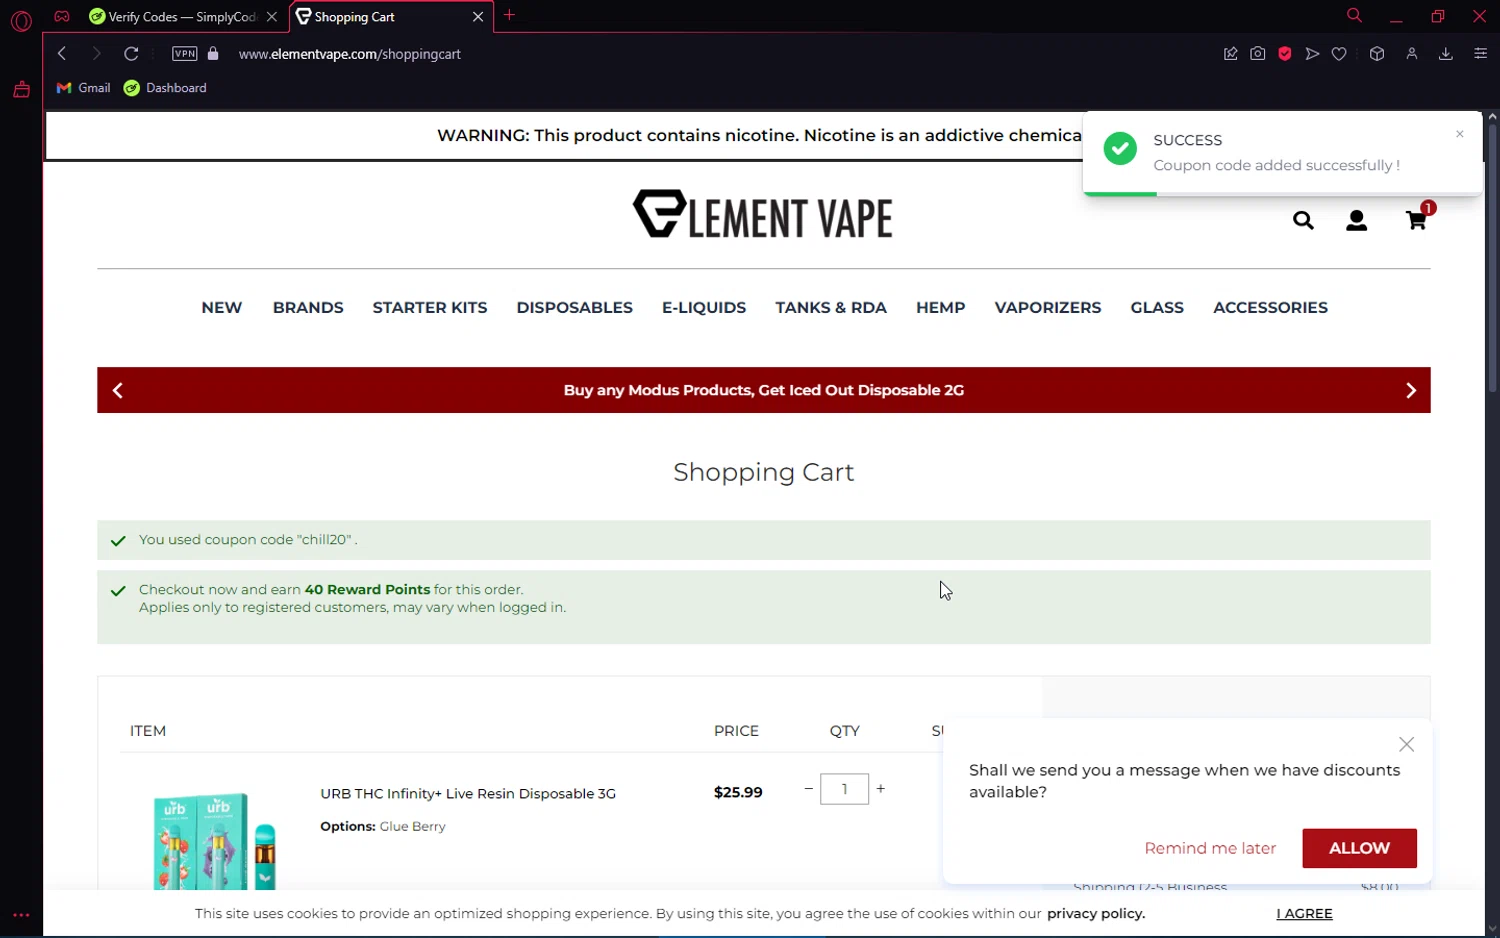The height and width of the screenshot is (938, 1500).
Task: Click the padlock site security icon
Action: click(x=213, y=54)
